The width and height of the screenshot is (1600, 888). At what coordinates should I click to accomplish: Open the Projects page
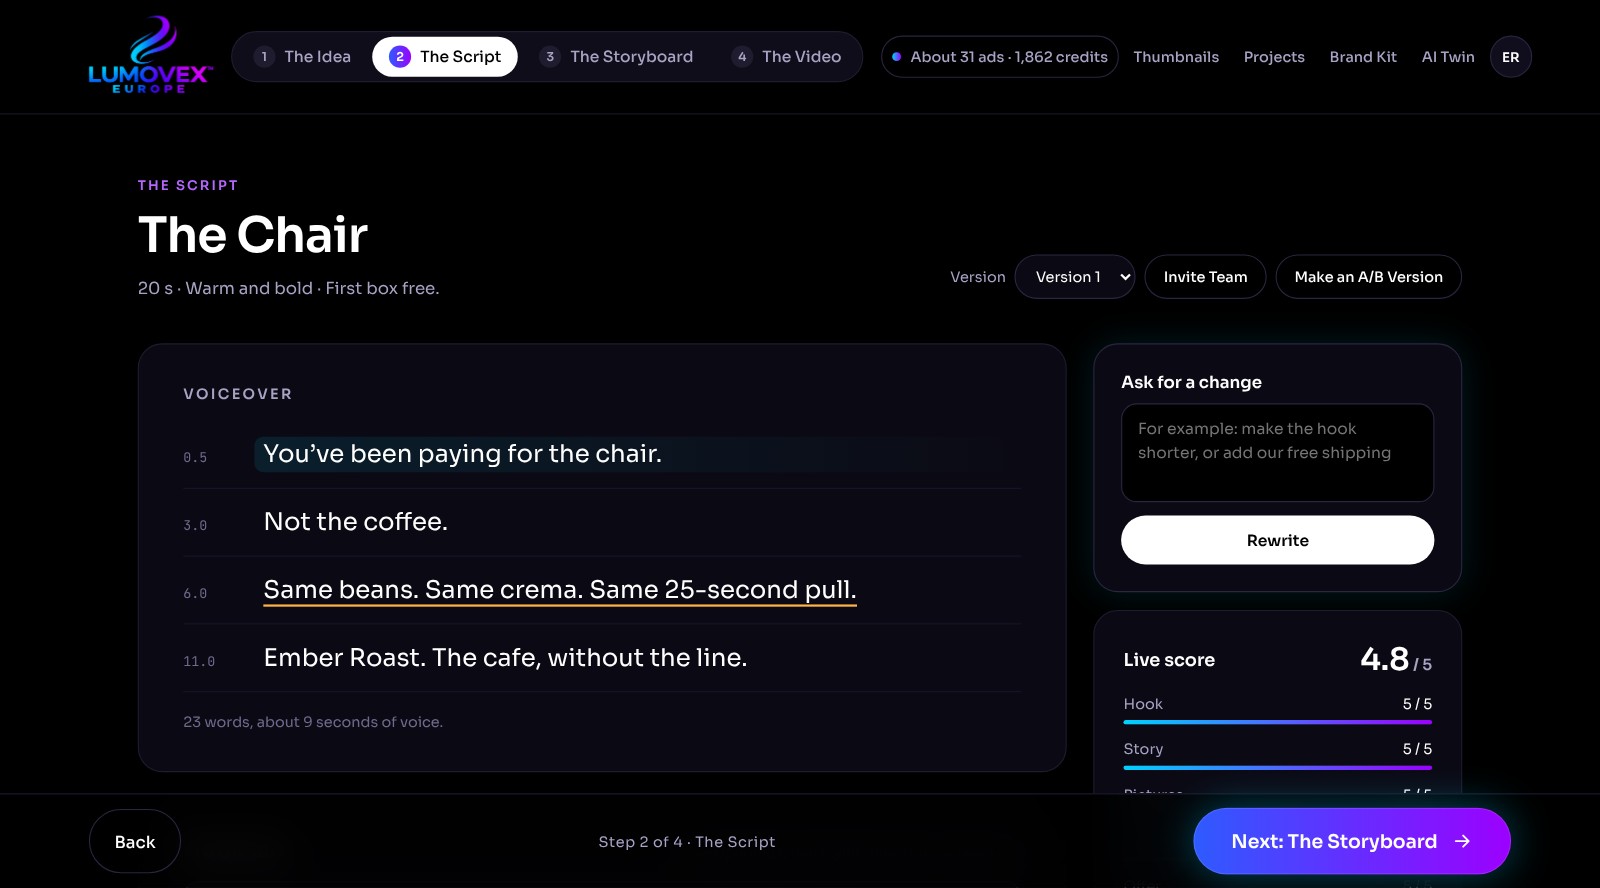coord(1274,57)
